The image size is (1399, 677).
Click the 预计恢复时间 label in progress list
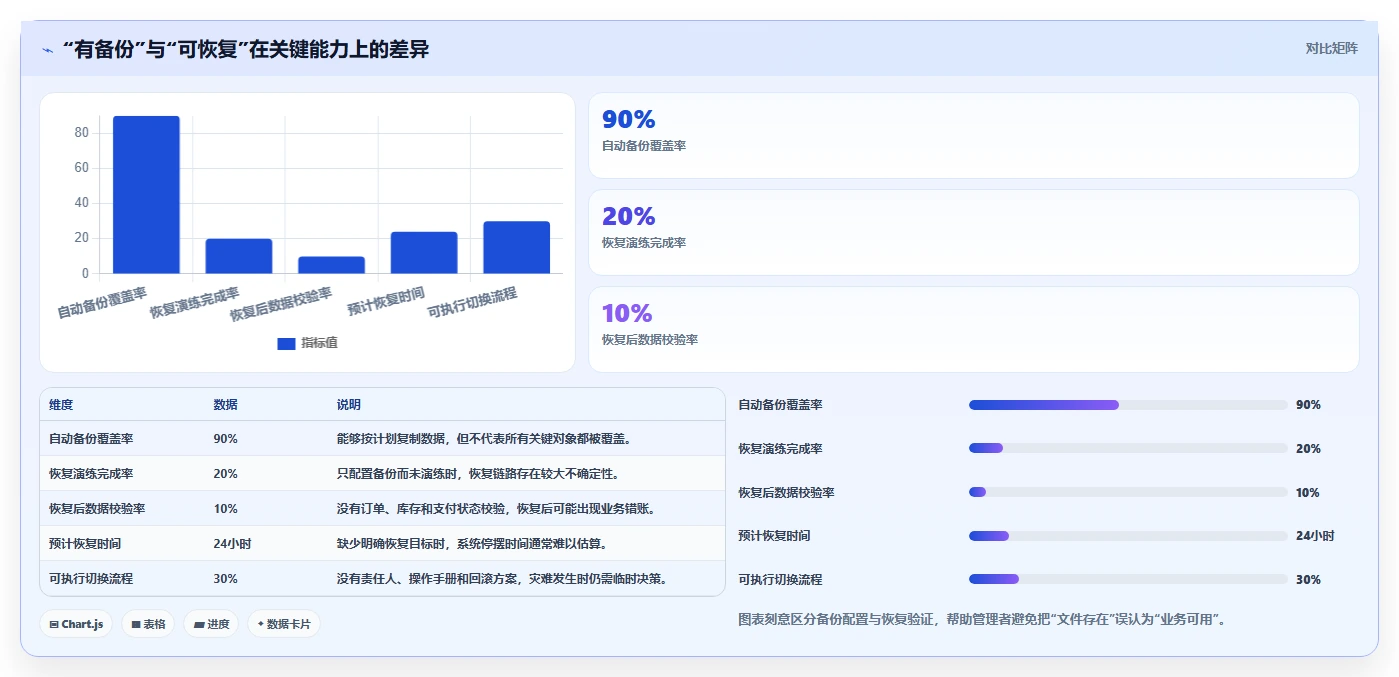pyautogui.click(x=774, y=536)
